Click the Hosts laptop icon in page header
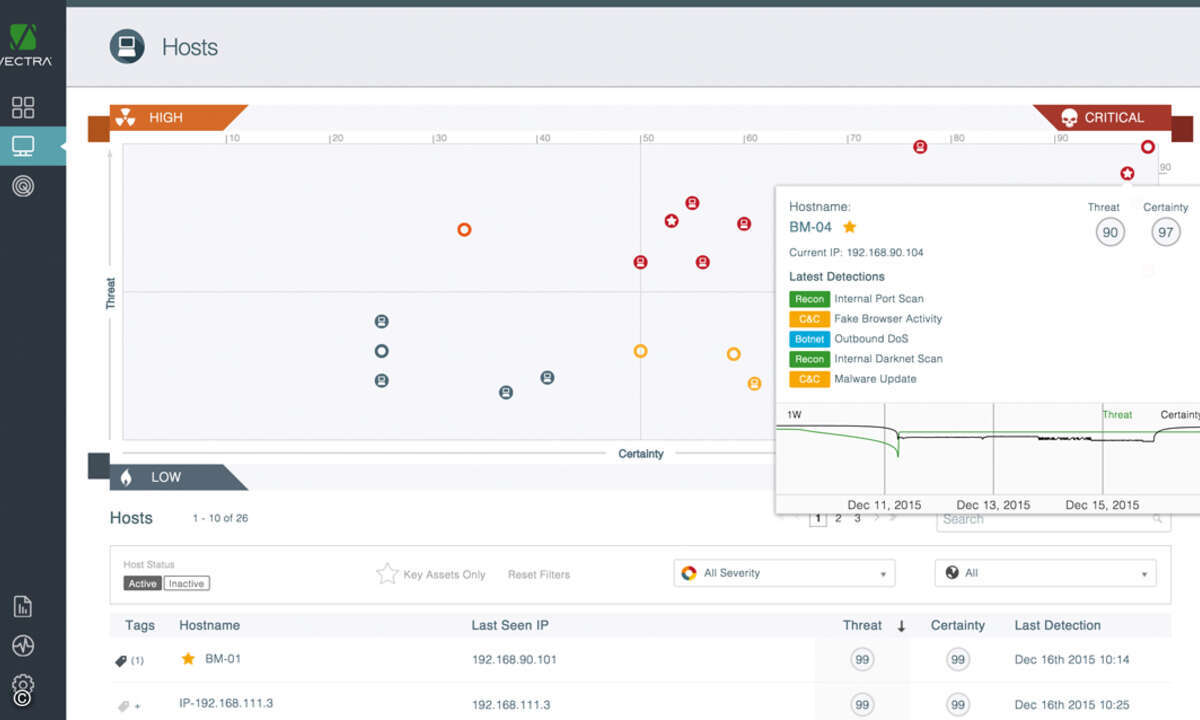The height and width of the screenshot is (720, 1200). [127, 47]
